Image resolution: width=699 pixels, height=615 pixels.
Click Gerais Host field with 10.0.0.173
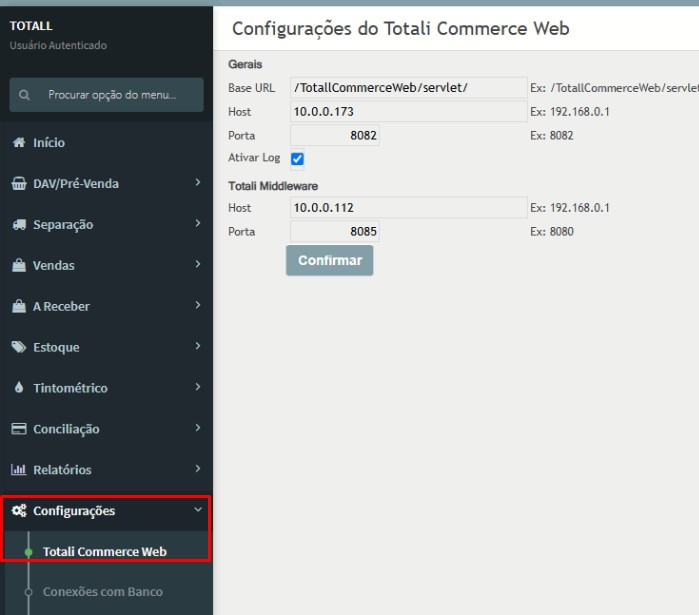tap(409, 111)
